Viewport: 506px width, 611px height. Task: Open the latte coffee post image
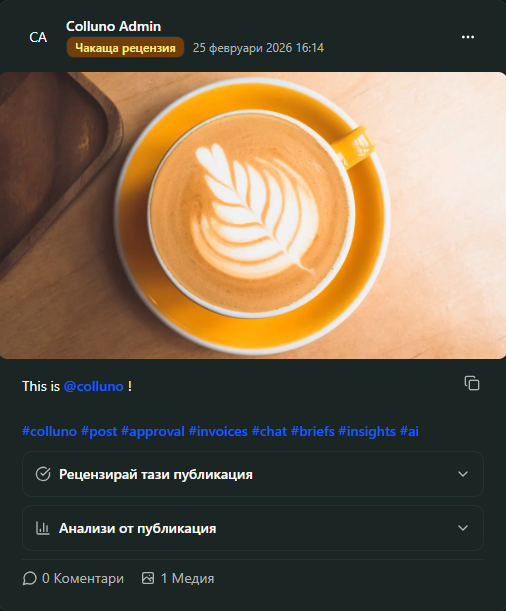pyautogui.click(x=253, y=215)
